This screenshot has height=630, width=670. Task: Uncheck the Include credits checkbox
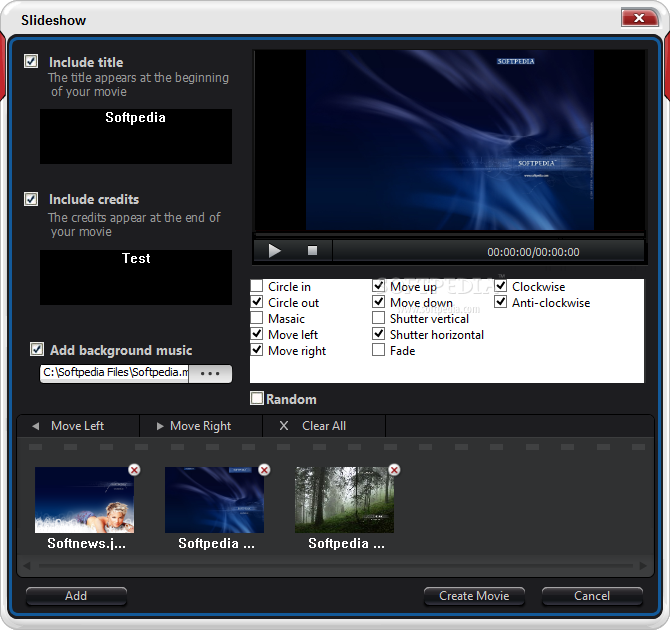coord(31,199)
